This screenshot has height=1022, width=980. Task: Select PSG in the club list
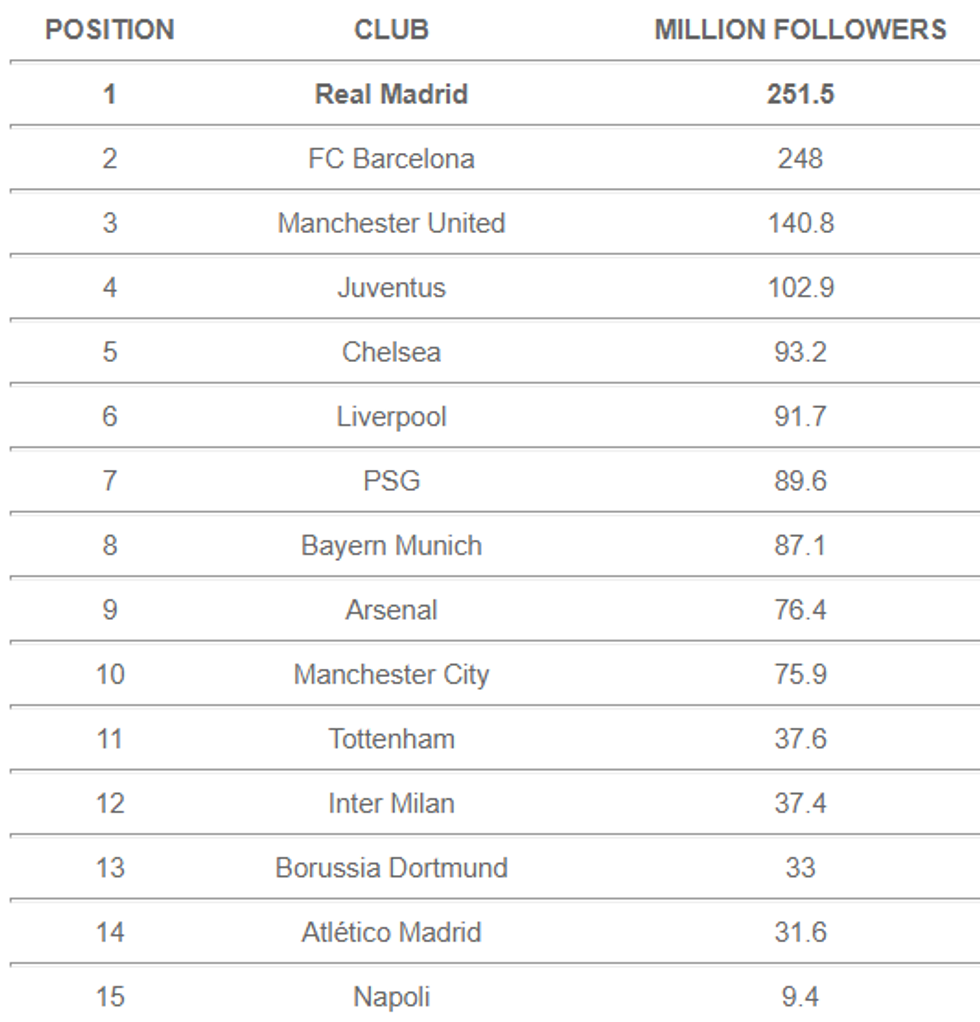[391, 481]
